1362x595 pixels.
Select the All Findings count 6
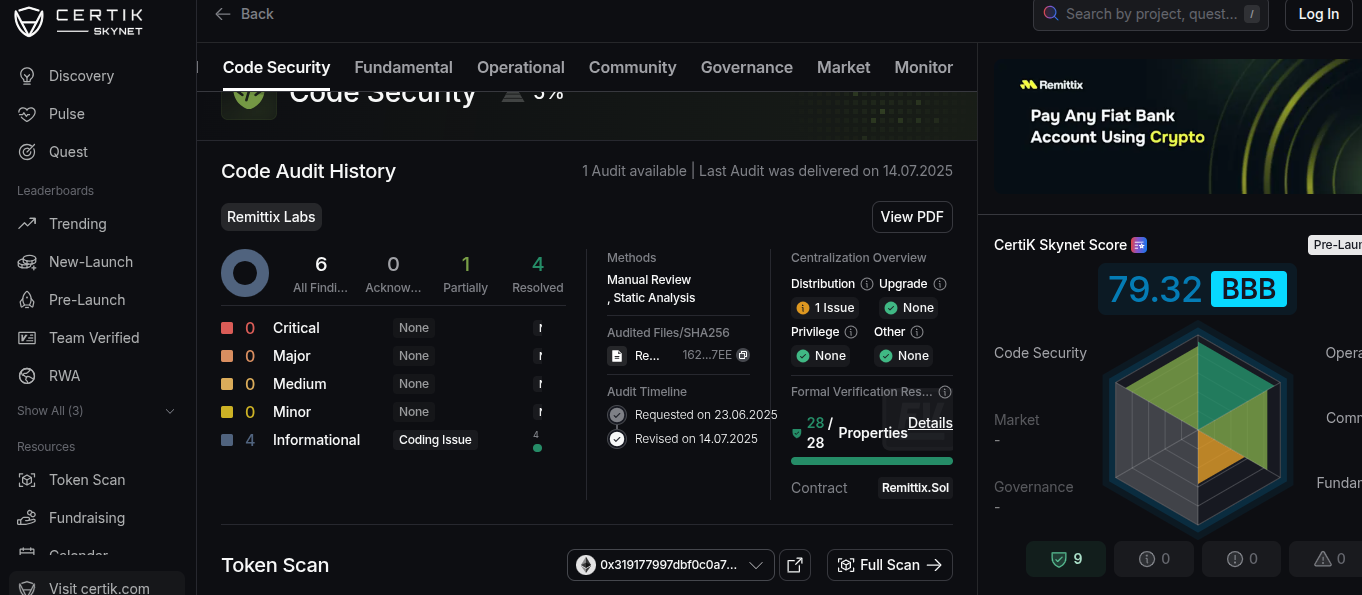coord(321,264)
